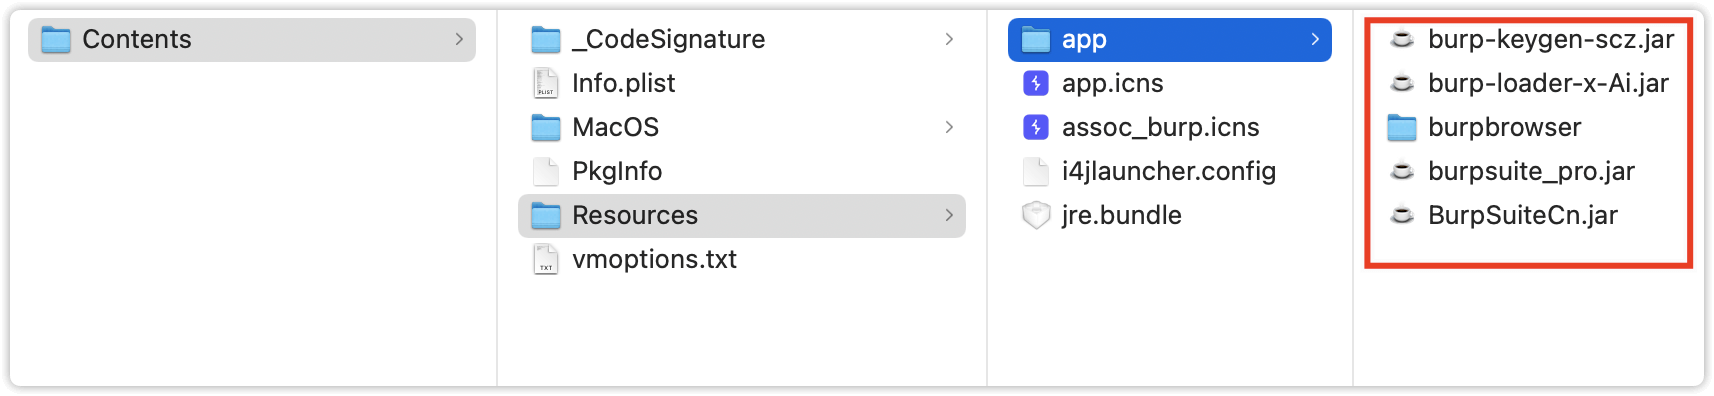
Task: Select the app.icns icon file
Action: tap(1036, 83)
